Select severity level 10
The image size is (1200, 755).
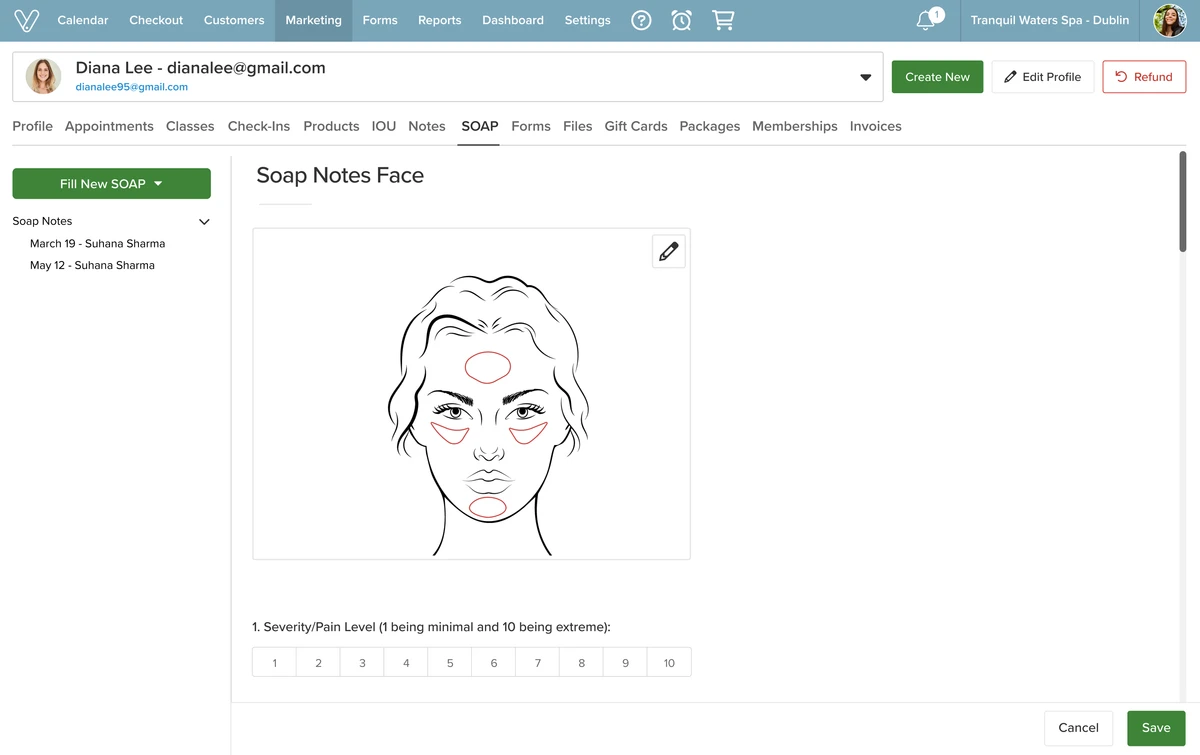pyautogui.click(x=669, y=662)
